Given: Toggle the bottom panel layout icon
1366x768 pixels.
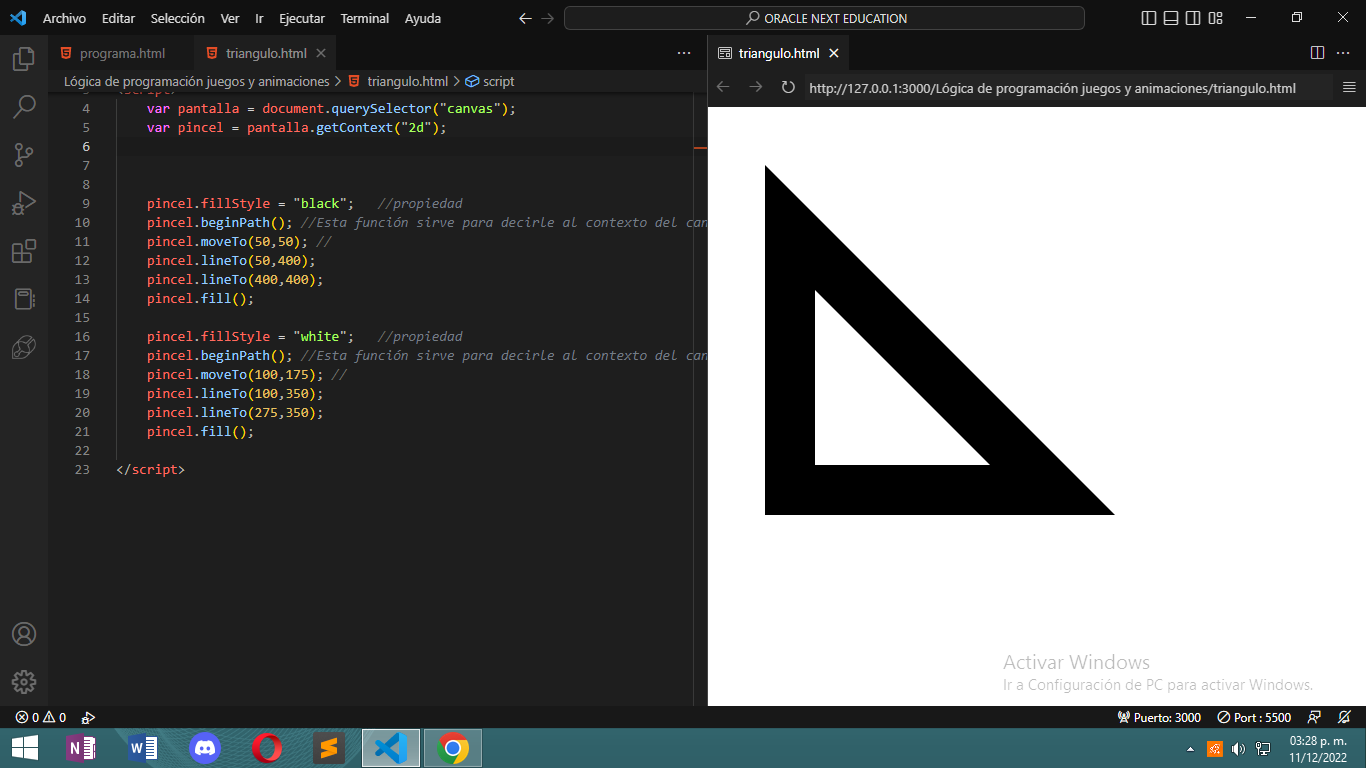Looking at the screenshot, I should (1171, 18).
